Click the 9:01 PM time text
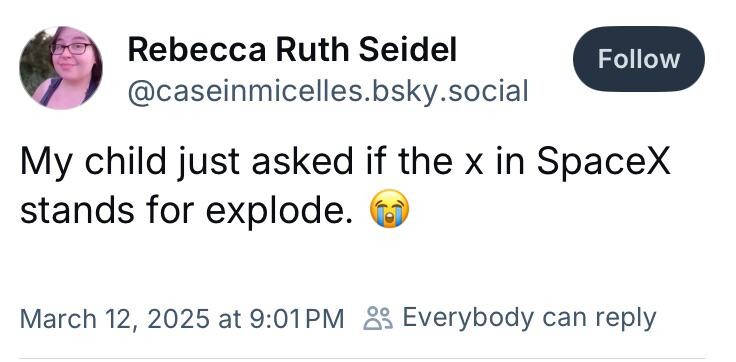736x362 pixels. pyautogui.click(x=297, y=319)
